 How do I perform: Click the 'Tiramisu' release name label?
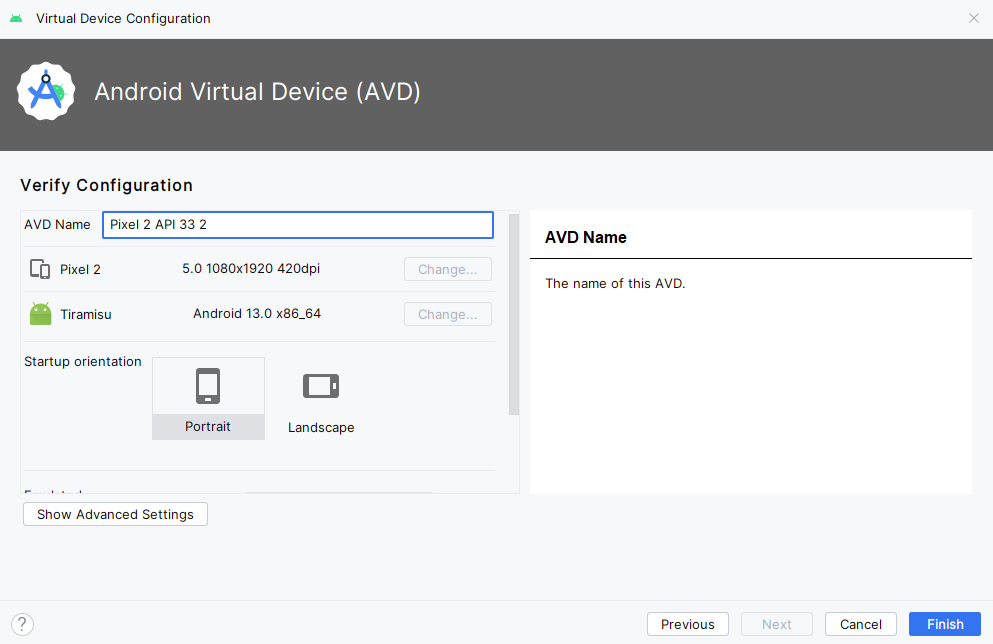point(85,314)
